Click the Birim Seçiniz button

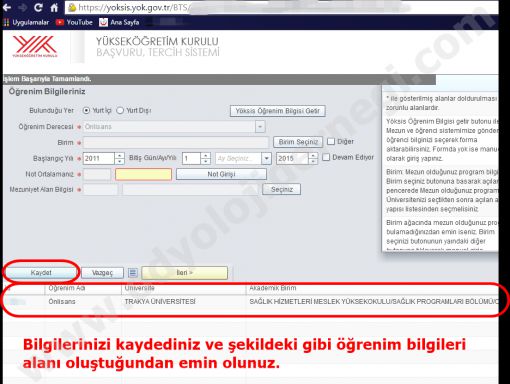[x=298, y=142]
